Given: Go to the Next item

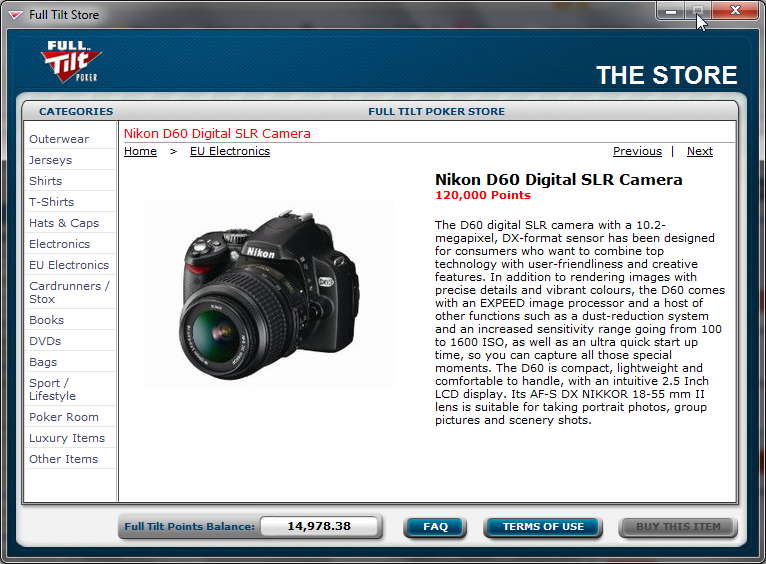Looking at the screenshot, I should pyautogui.click(x=700, y=151).
